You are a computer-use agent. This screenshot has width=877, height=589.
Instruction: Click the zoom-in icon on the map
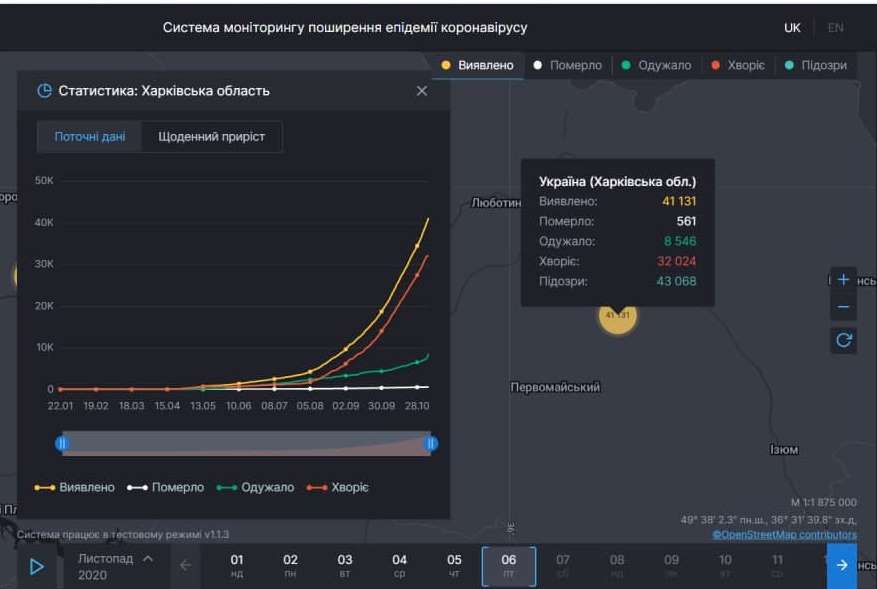843,278
